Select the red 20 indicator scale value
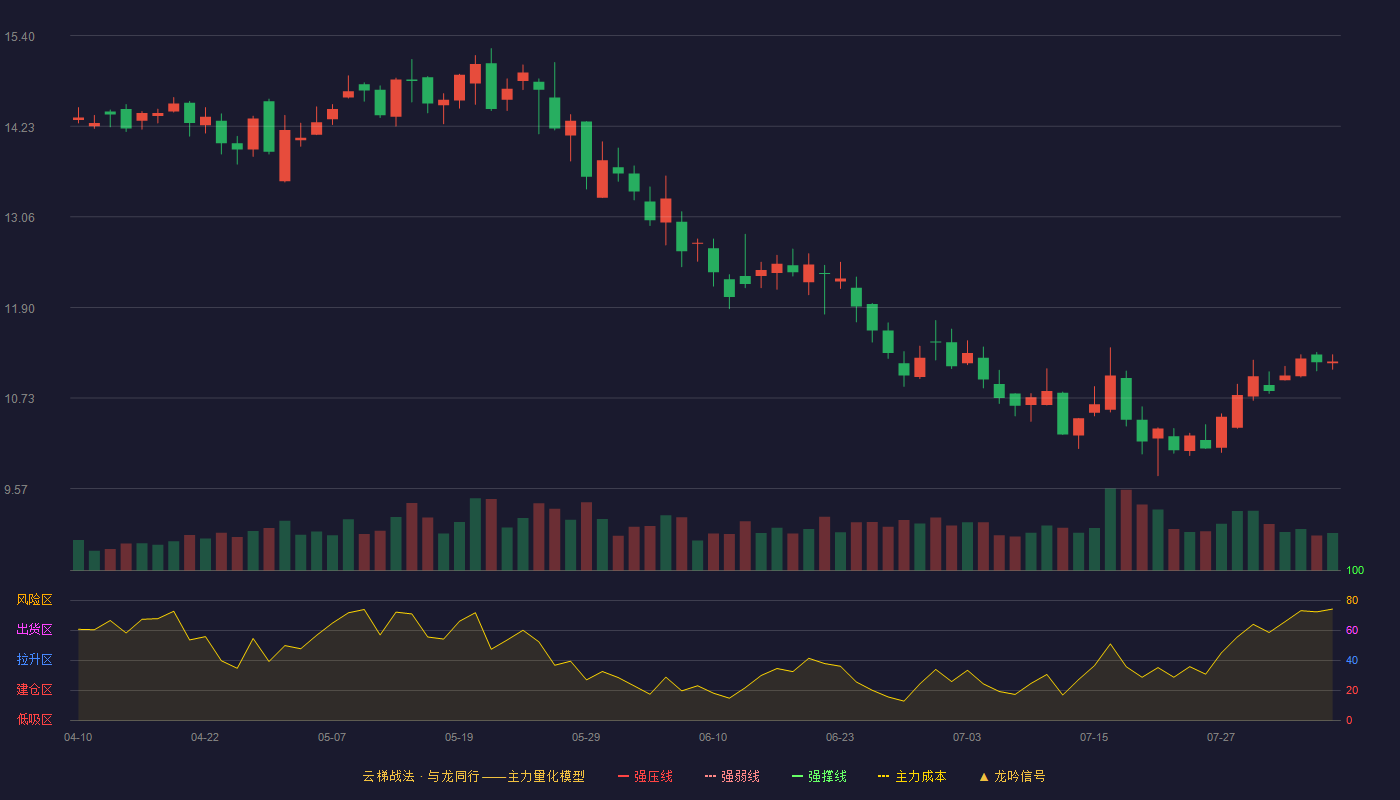 pyautogui.click(x=1352, y=690)
